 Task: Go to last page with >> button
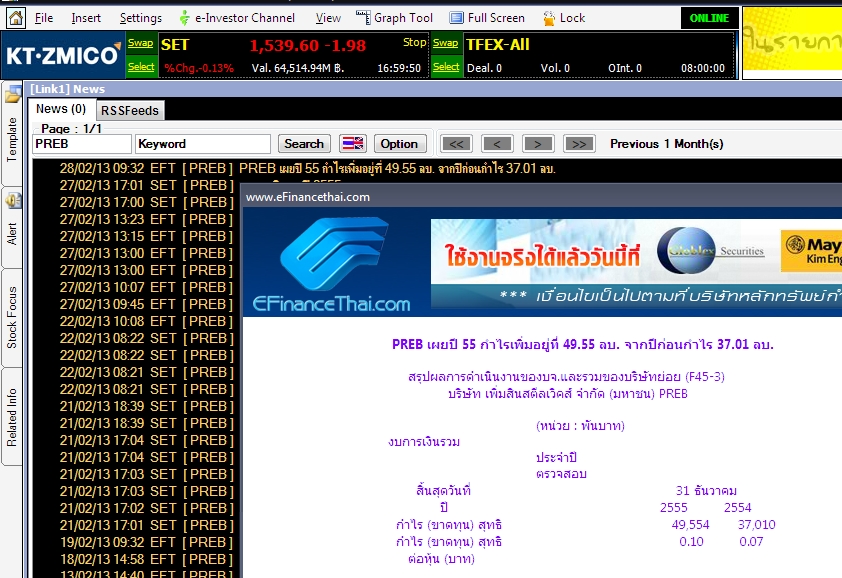[579, 144]
